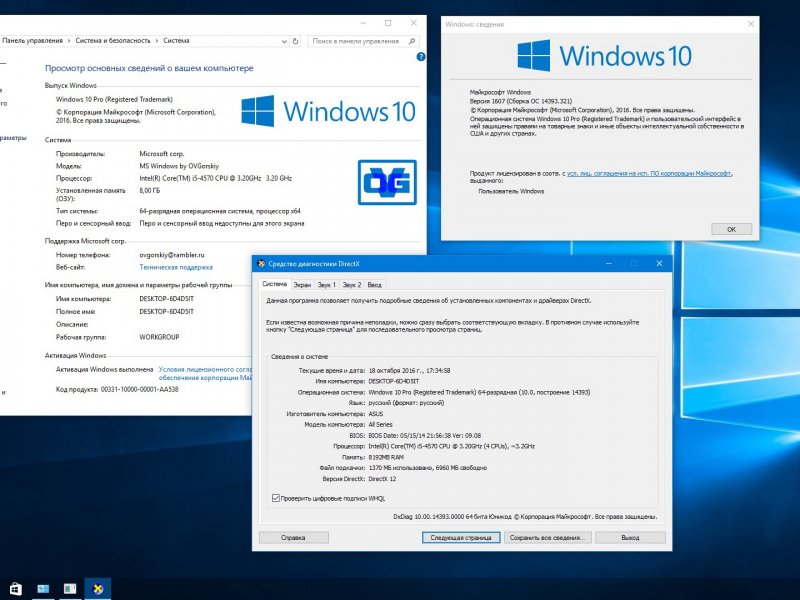The image size is (800, 600).
Task: Navigate to Система и безопасность breadcrumb
Action: (113, 41)
